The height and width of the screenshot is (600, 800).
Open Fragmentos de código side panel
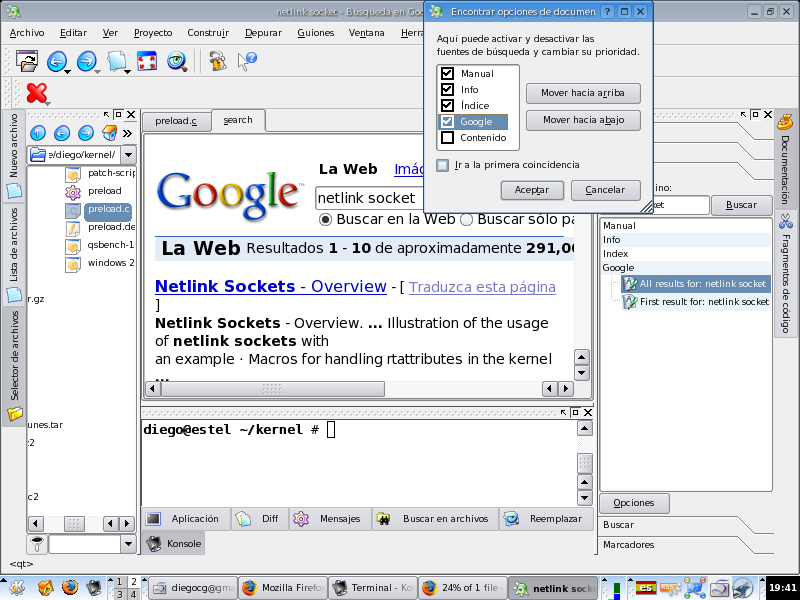coord(785,273)
